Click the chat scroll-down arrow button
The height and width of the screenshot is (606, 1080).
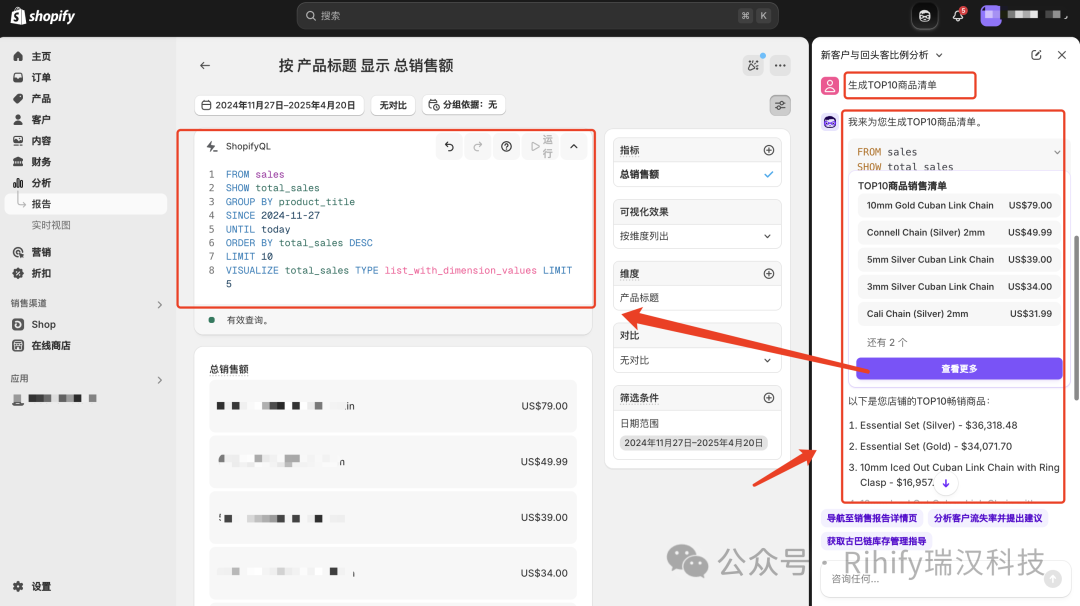(946, 483)
